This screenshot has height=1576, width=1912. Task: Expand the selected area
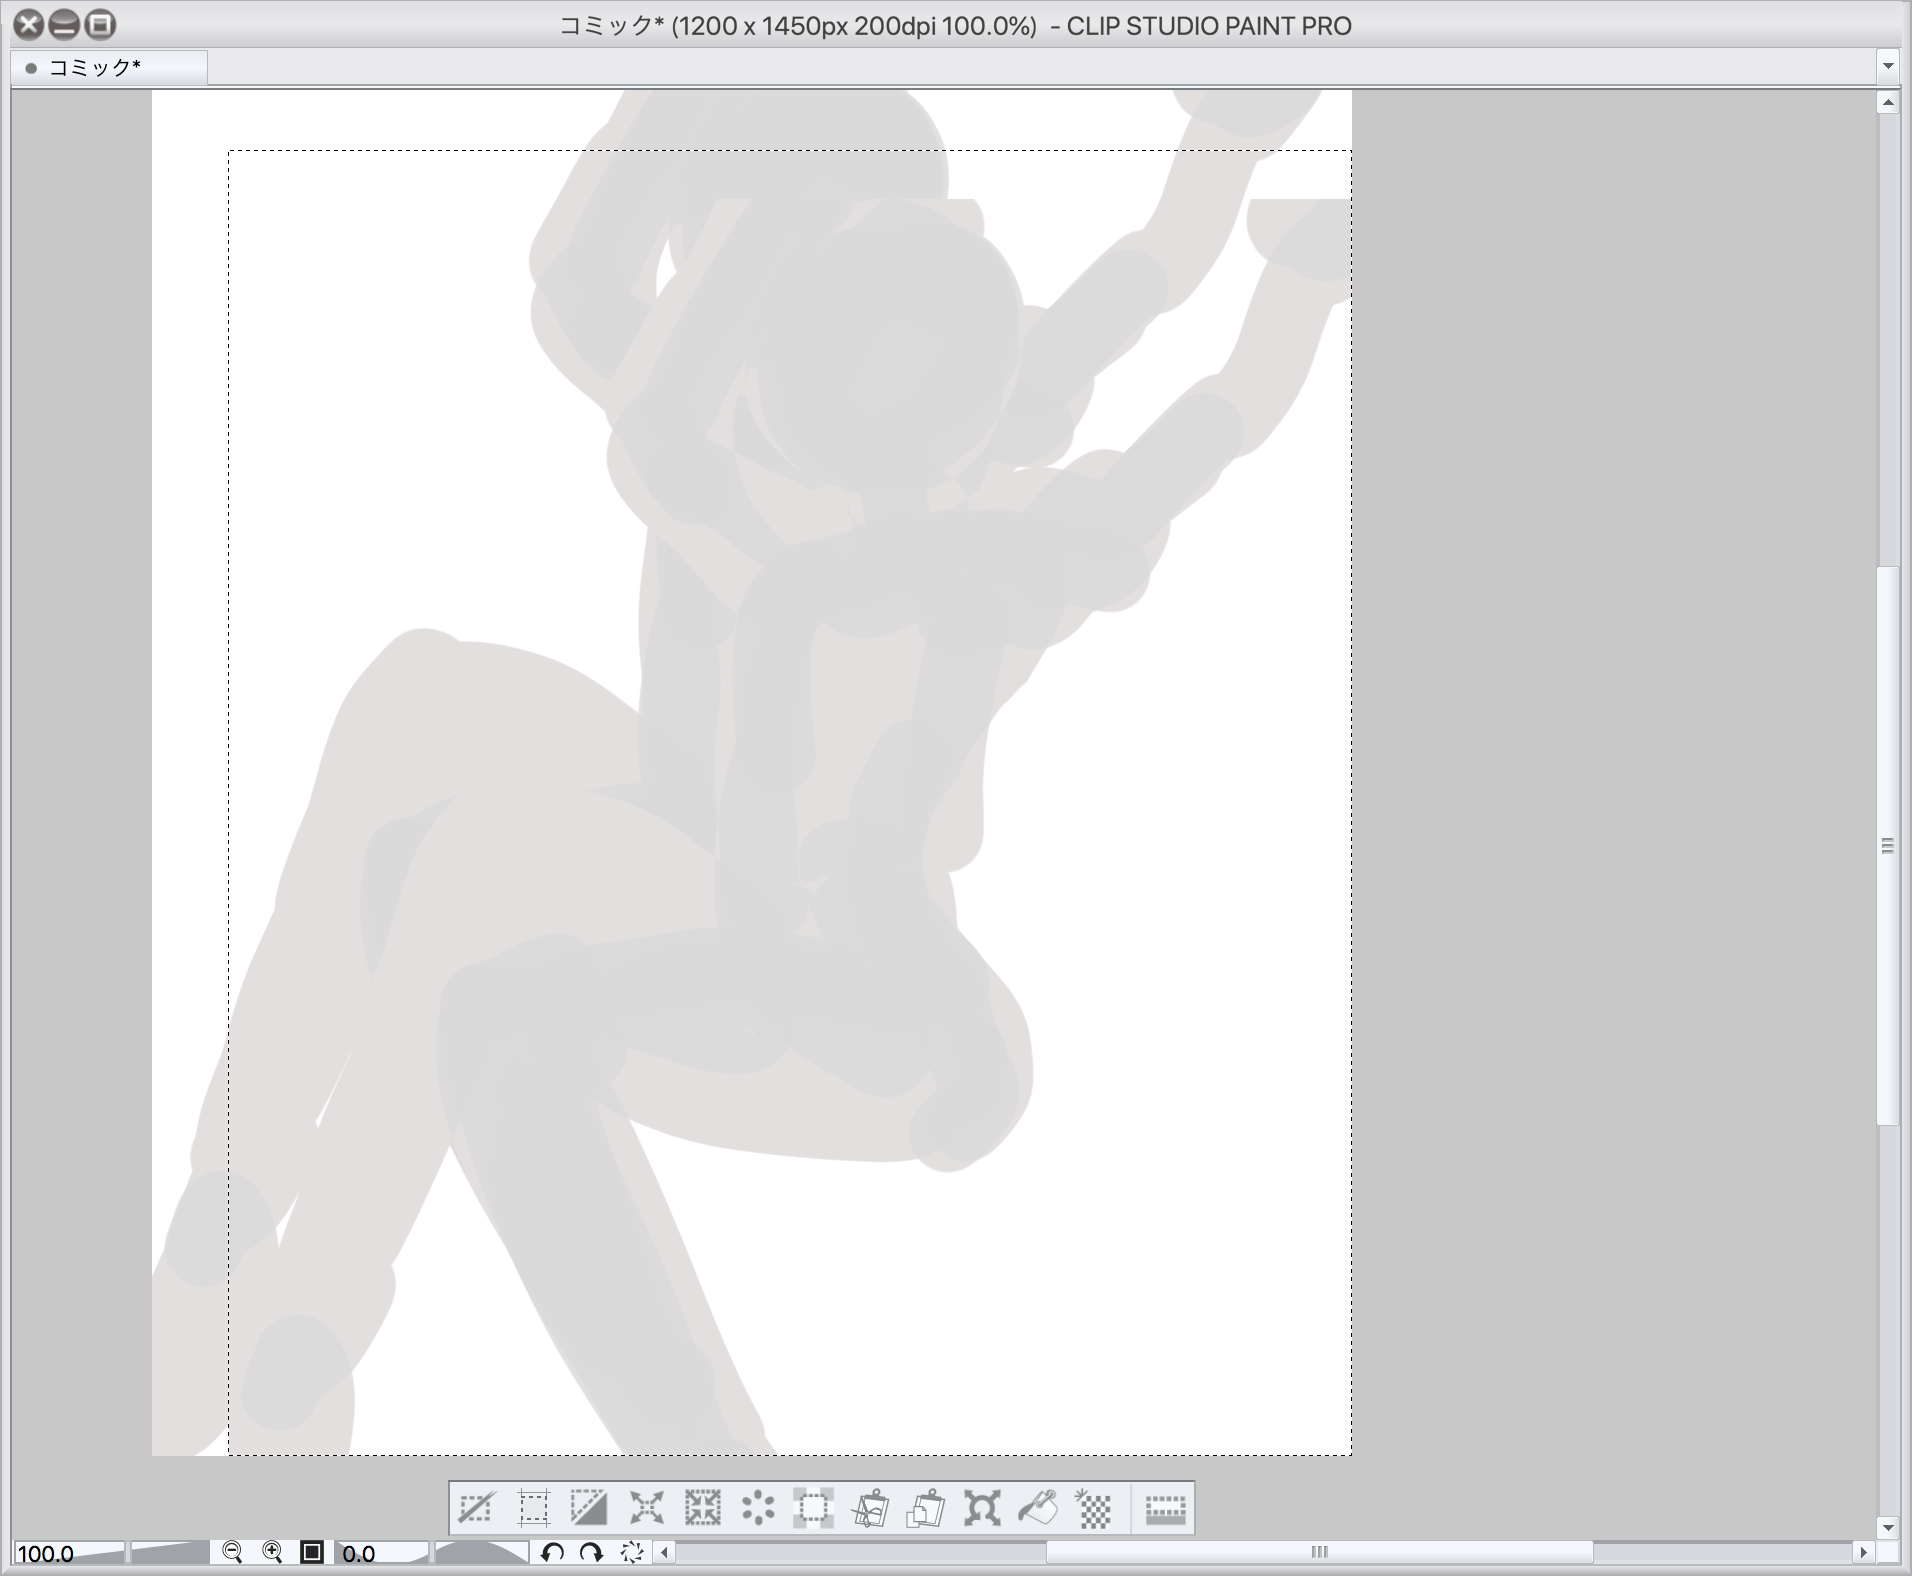(646, 1508)
